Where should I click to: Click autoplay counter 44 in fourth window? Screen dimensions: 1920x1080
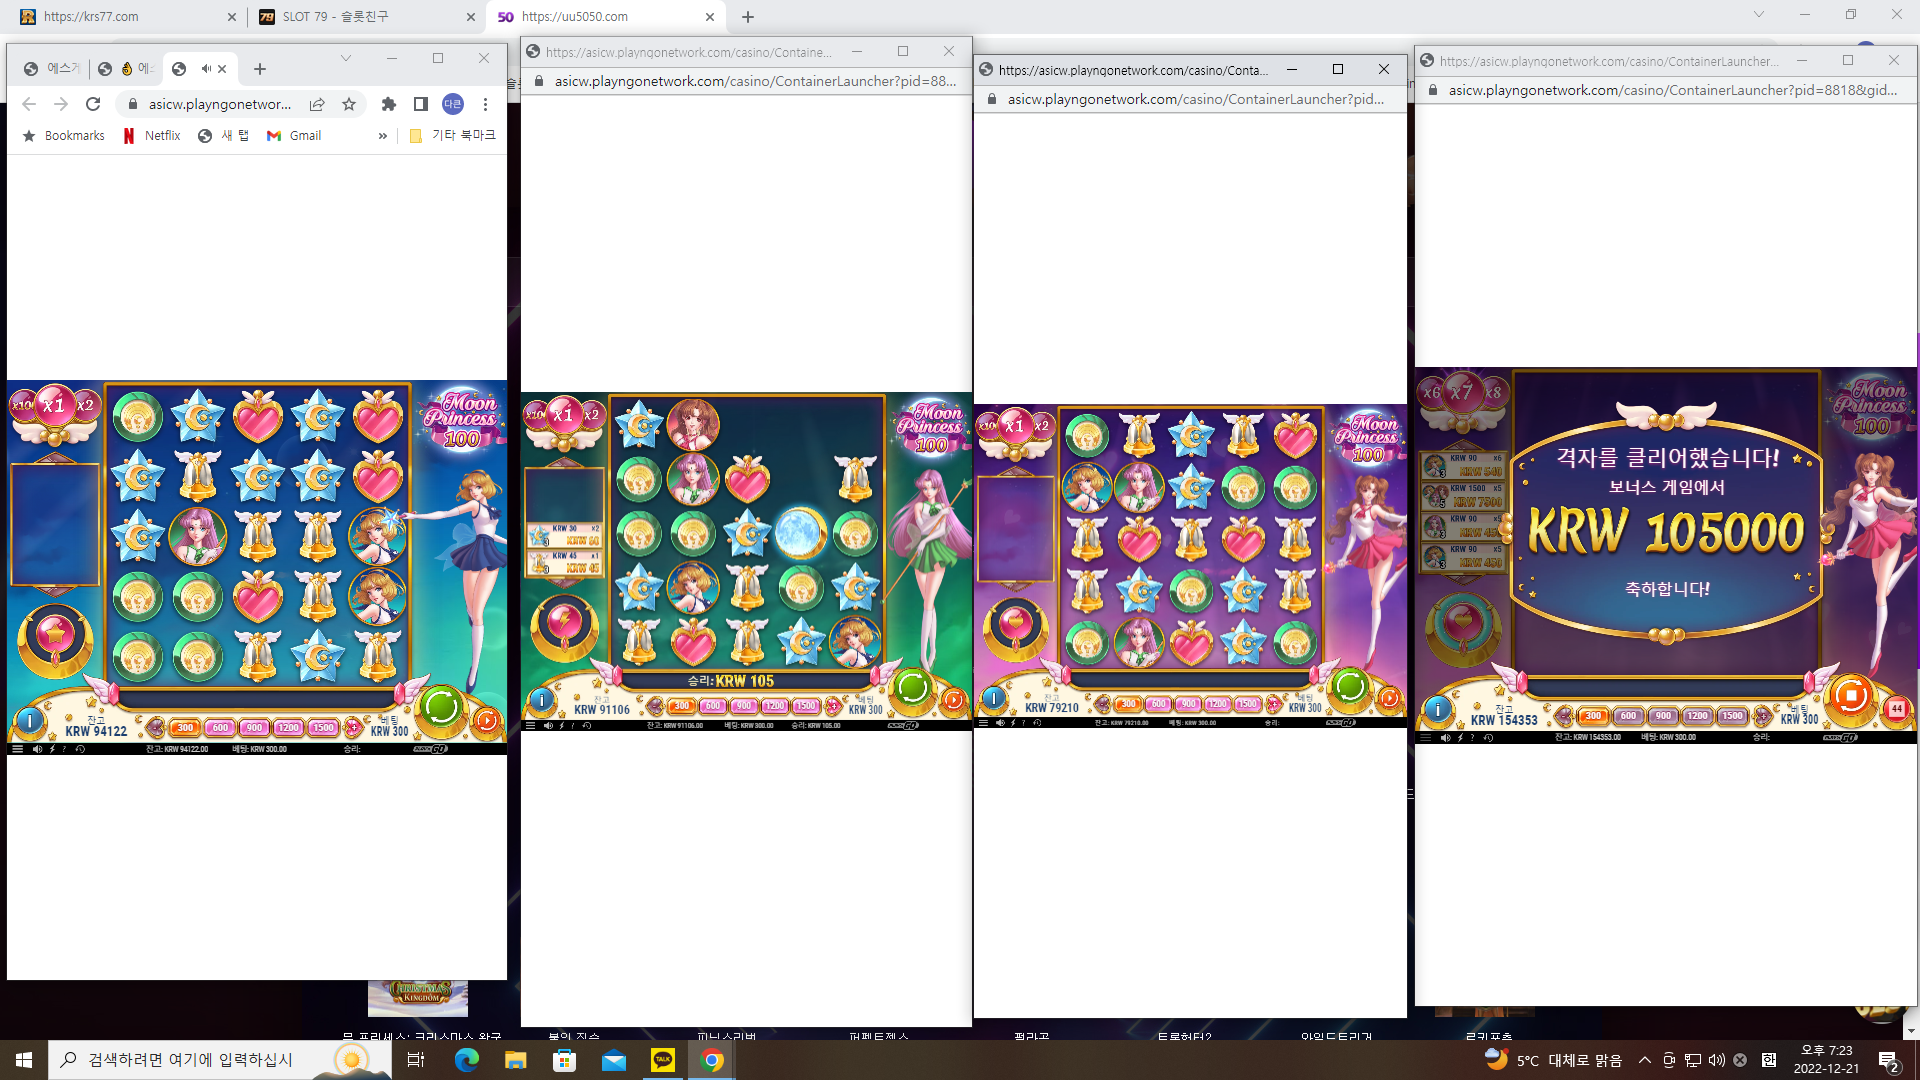coord(1897,709)
